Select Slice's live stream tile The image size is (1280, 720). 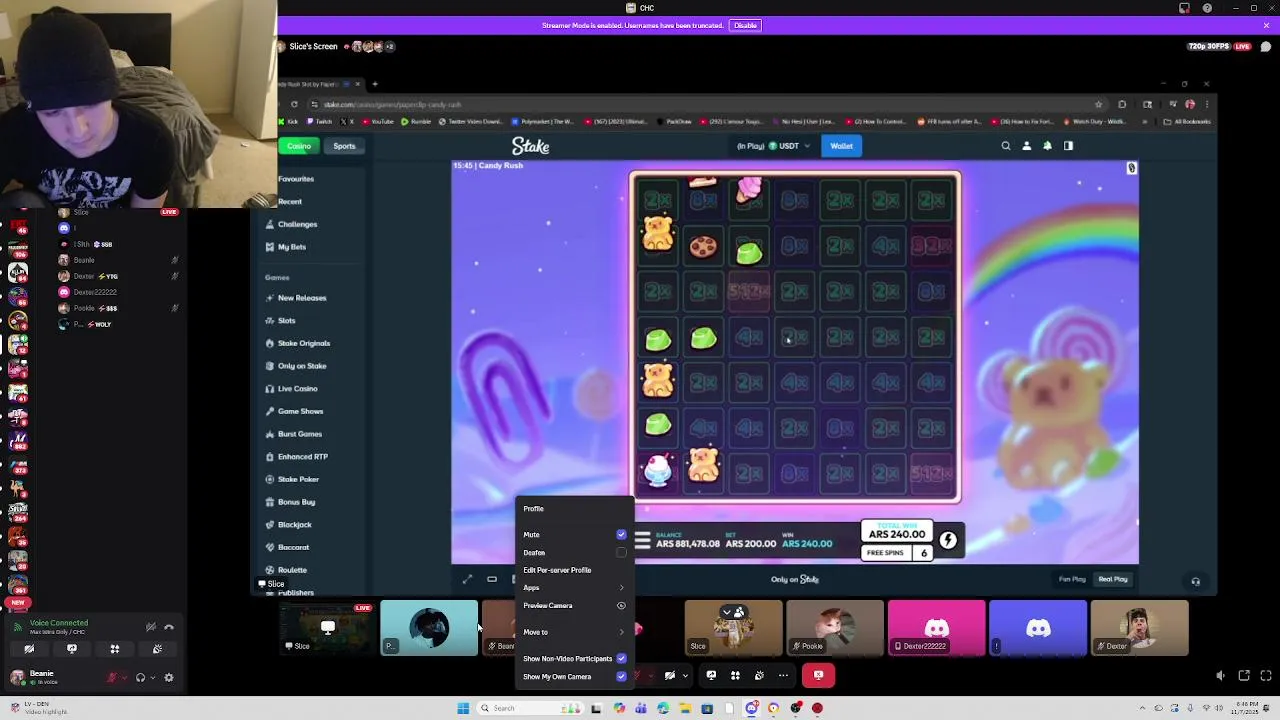point(328,628)
